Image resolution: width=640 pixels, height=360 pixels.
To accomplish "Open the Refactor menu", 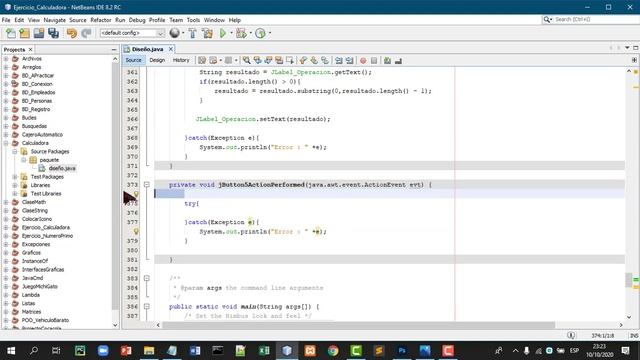I will (100, 20).
